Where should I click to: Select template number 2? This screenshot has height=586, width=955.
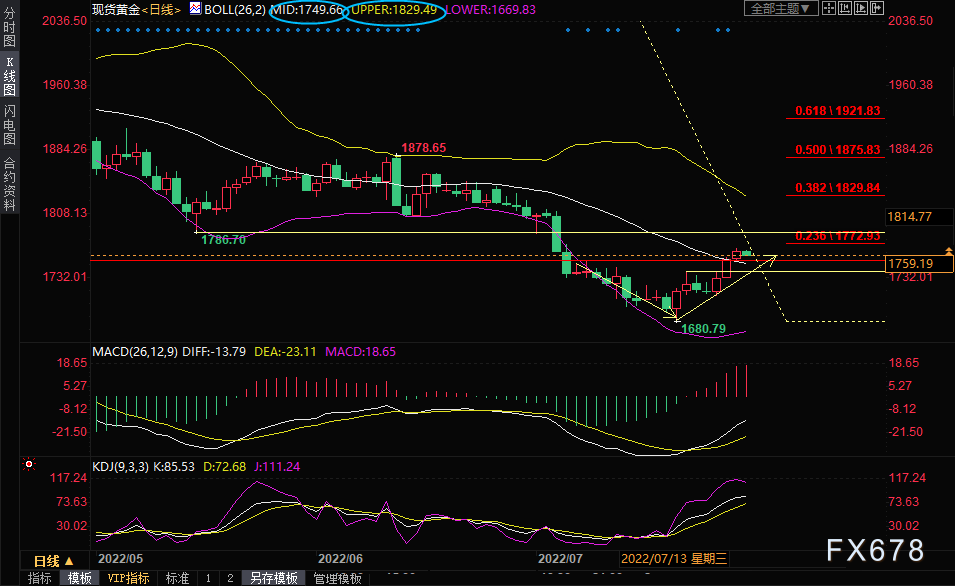pyautogui.click(x=230, y=578)
